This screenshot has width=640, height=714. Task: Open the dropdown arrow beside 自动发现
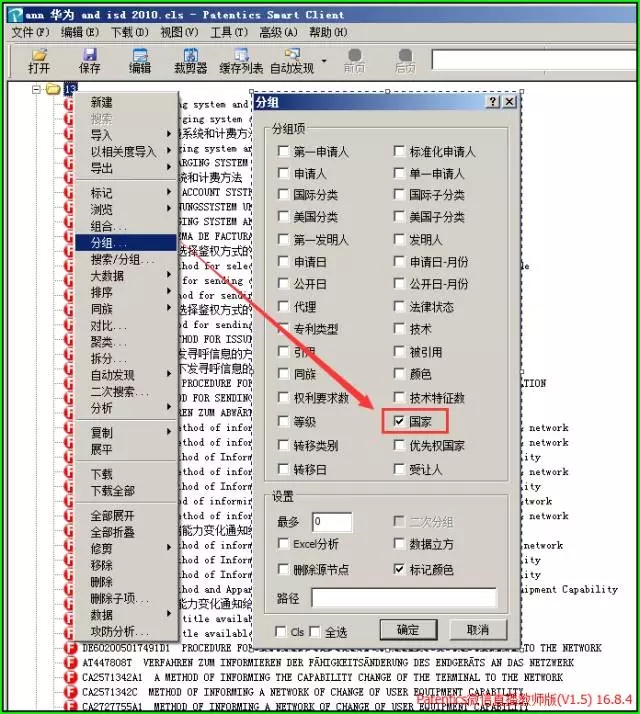324,68
